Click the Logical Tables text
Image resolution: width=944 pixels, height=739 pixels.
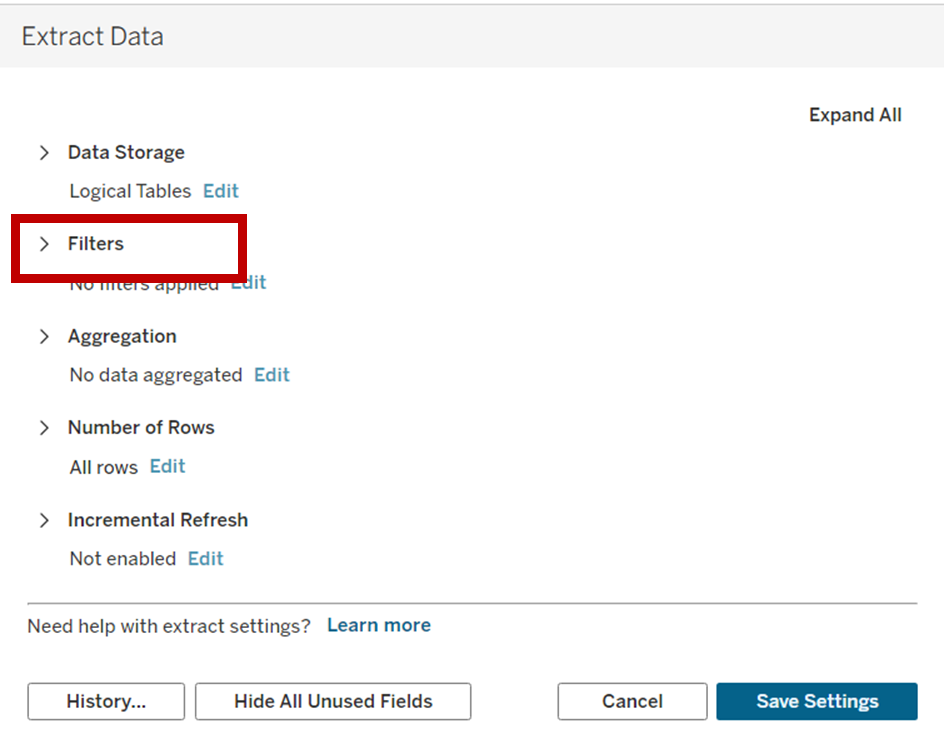point(130,192)
